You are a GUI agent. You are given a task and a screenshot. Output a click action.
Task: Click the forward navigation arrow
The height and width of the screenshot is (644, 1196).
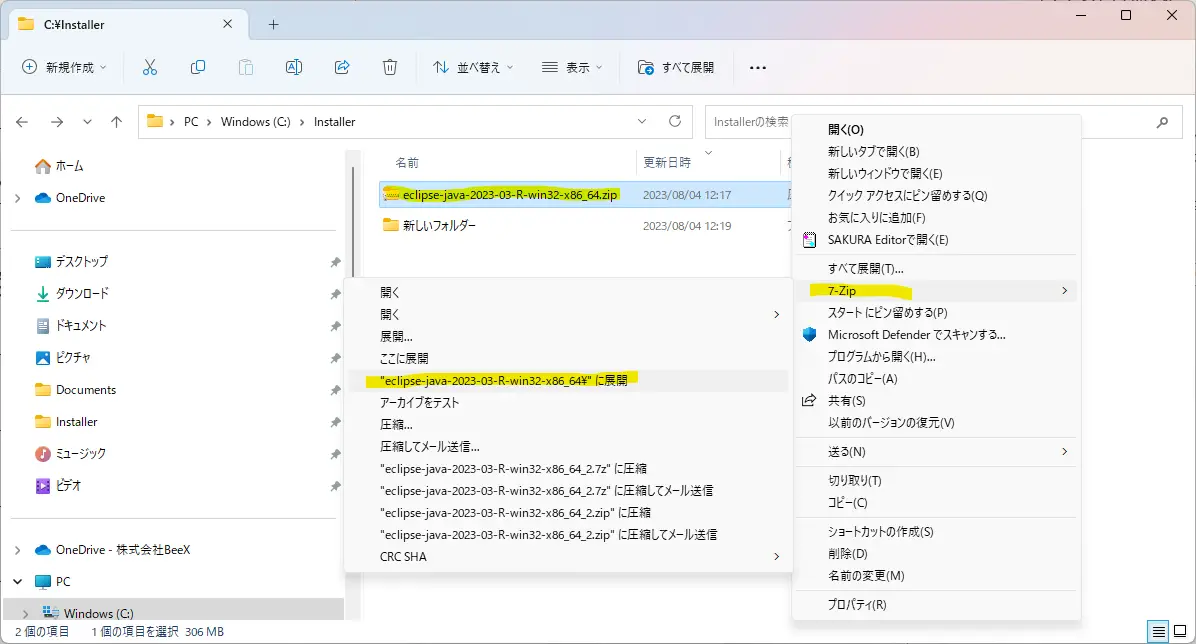pyautogui.click(x=56, y=121)
